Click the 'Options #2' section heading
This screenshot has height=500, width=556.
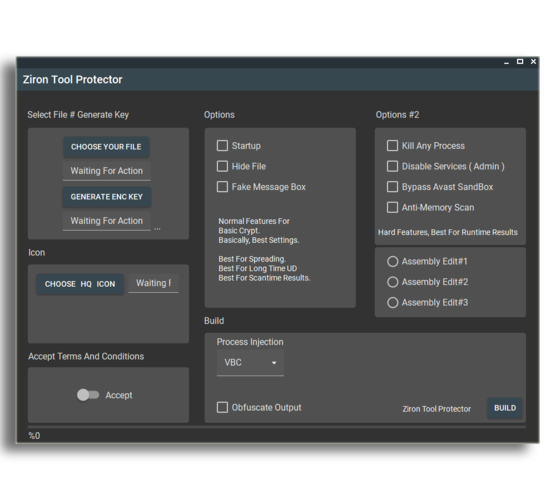tap(397, 115)
